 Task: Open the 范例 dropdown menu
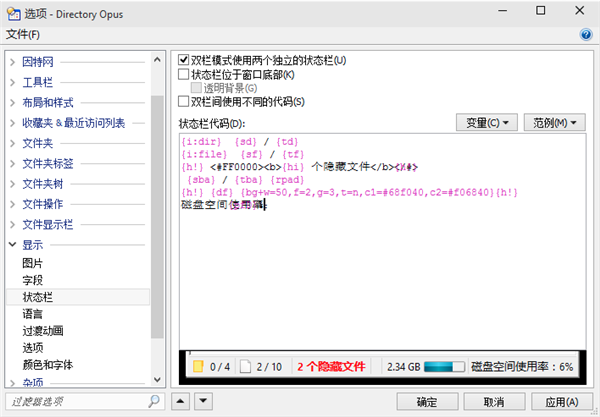(x=556, y=123)
